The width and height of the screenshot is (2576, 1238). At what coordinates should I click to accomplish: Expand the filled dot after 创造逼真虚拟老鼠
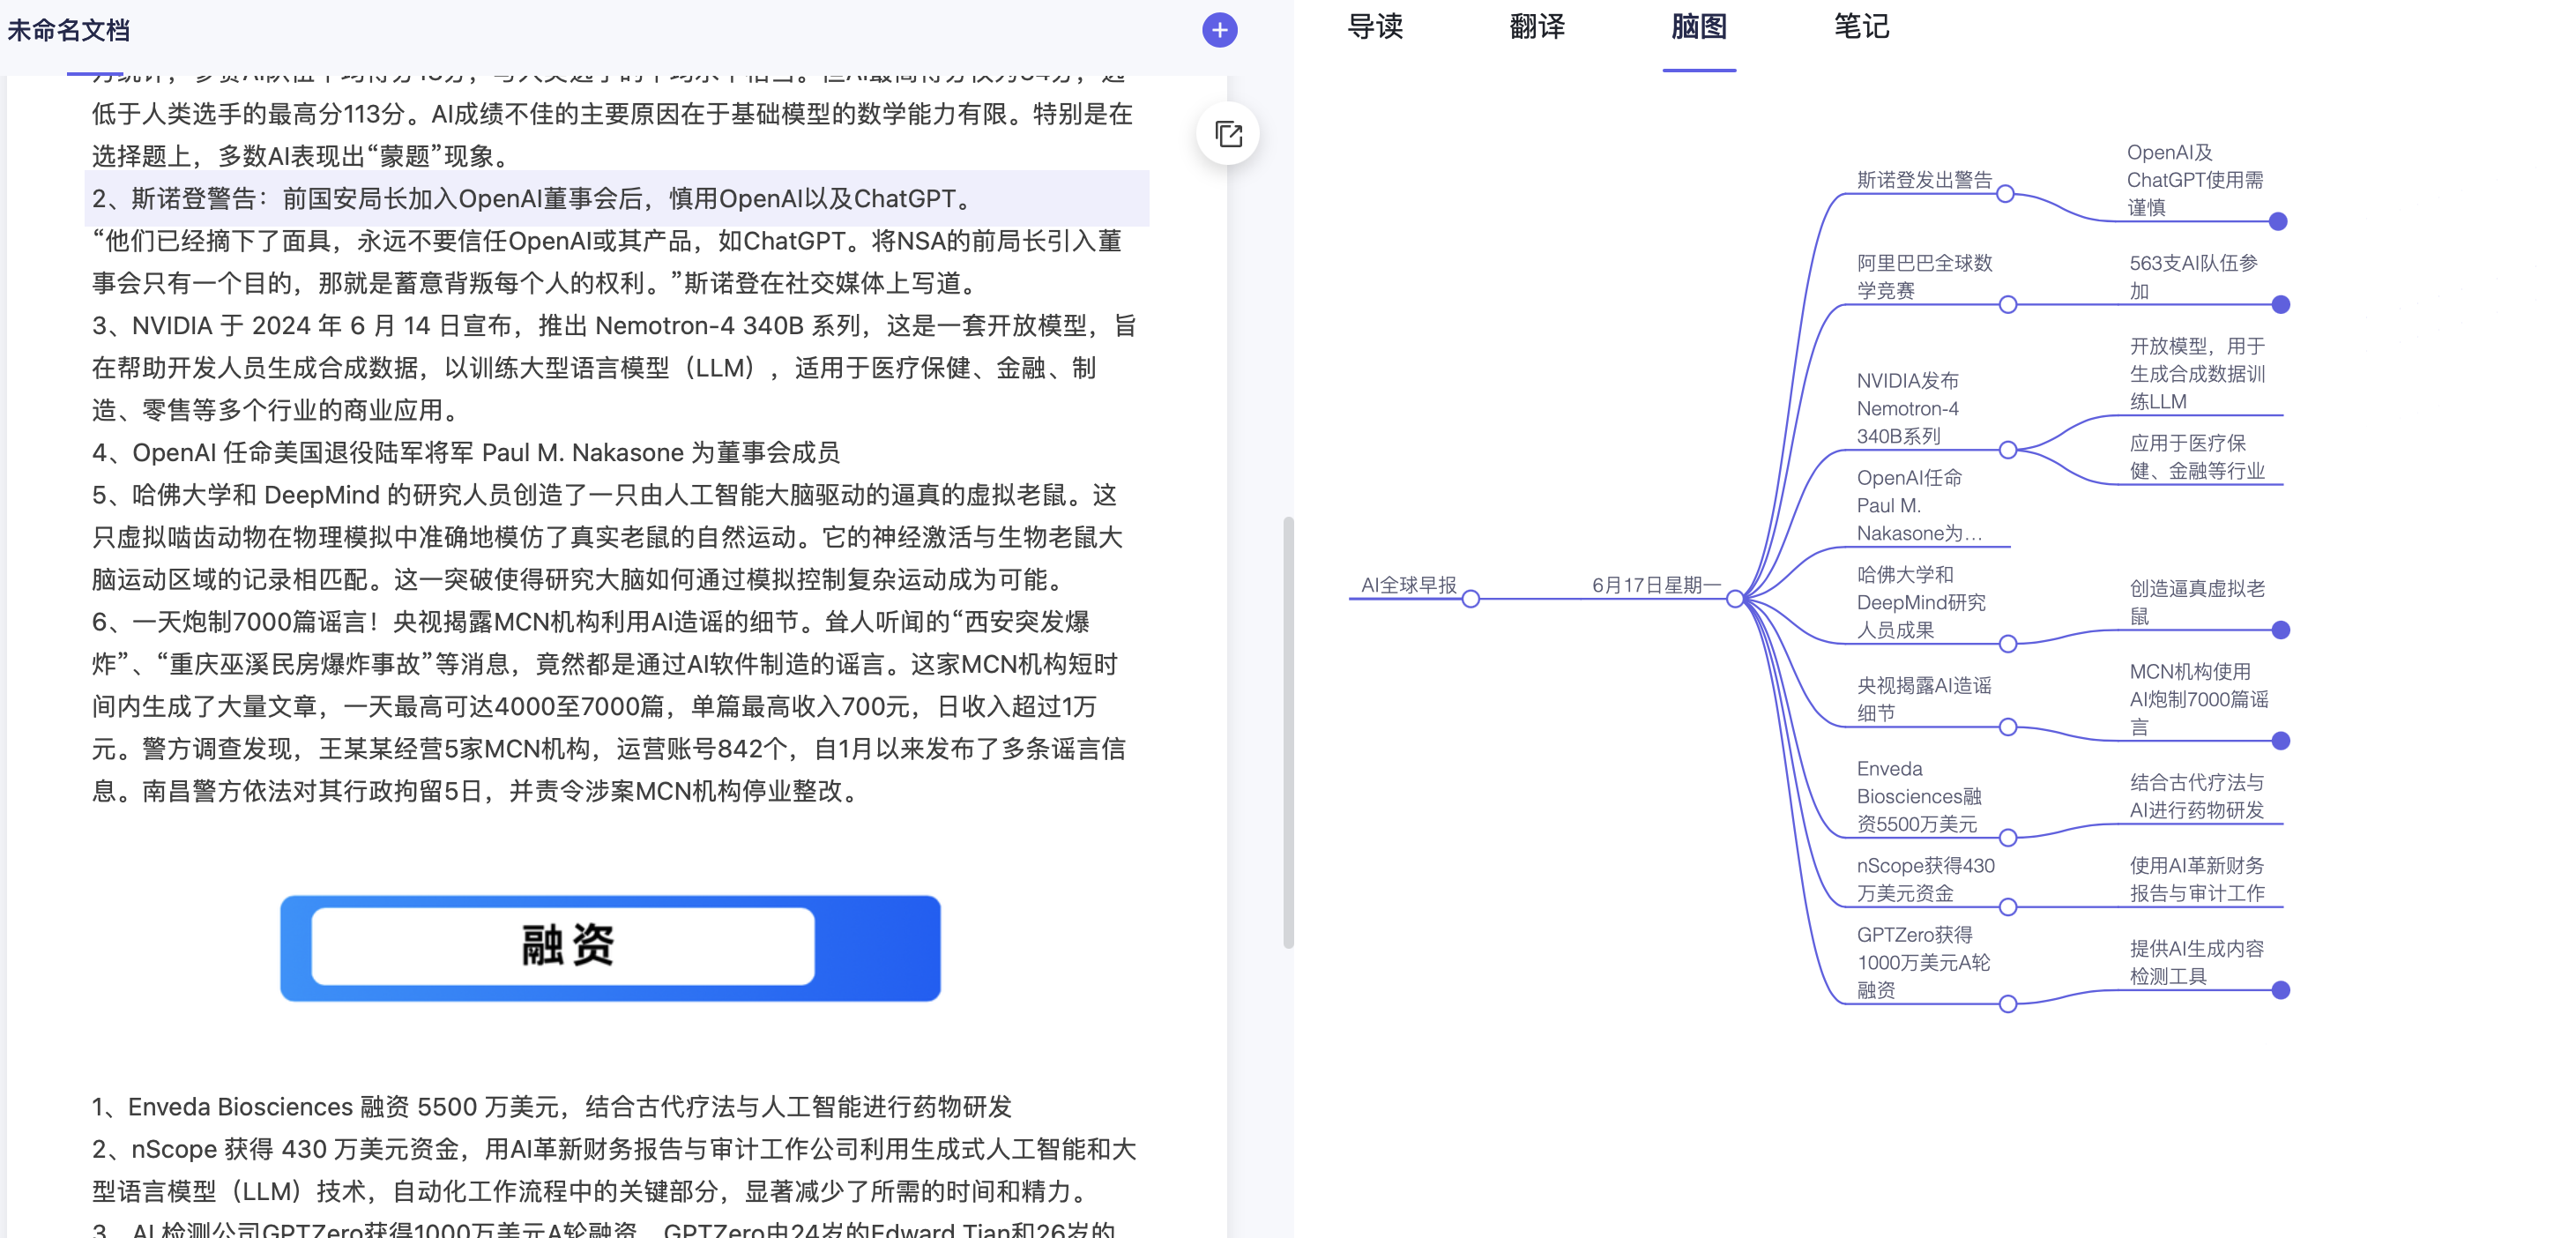pyautogui.click(x=2280, y=630)
